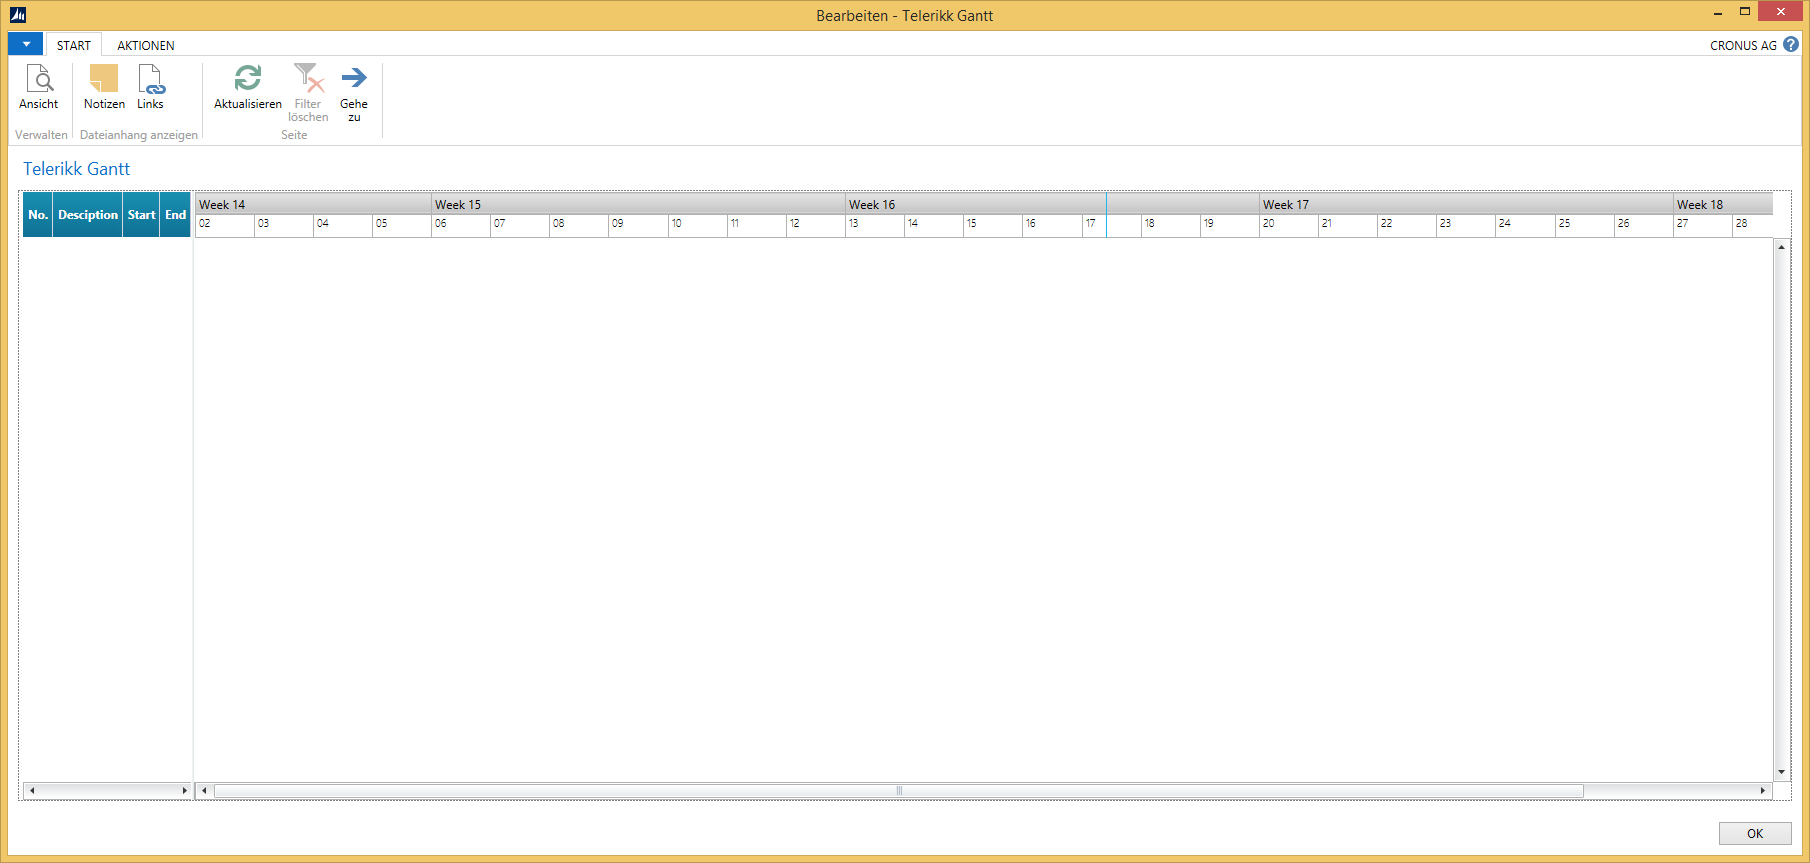The height and width of the screenshot is (863, 1810).
Task: Click the left arrow of the task list scrollbar
Action: [x=32, y=790]
